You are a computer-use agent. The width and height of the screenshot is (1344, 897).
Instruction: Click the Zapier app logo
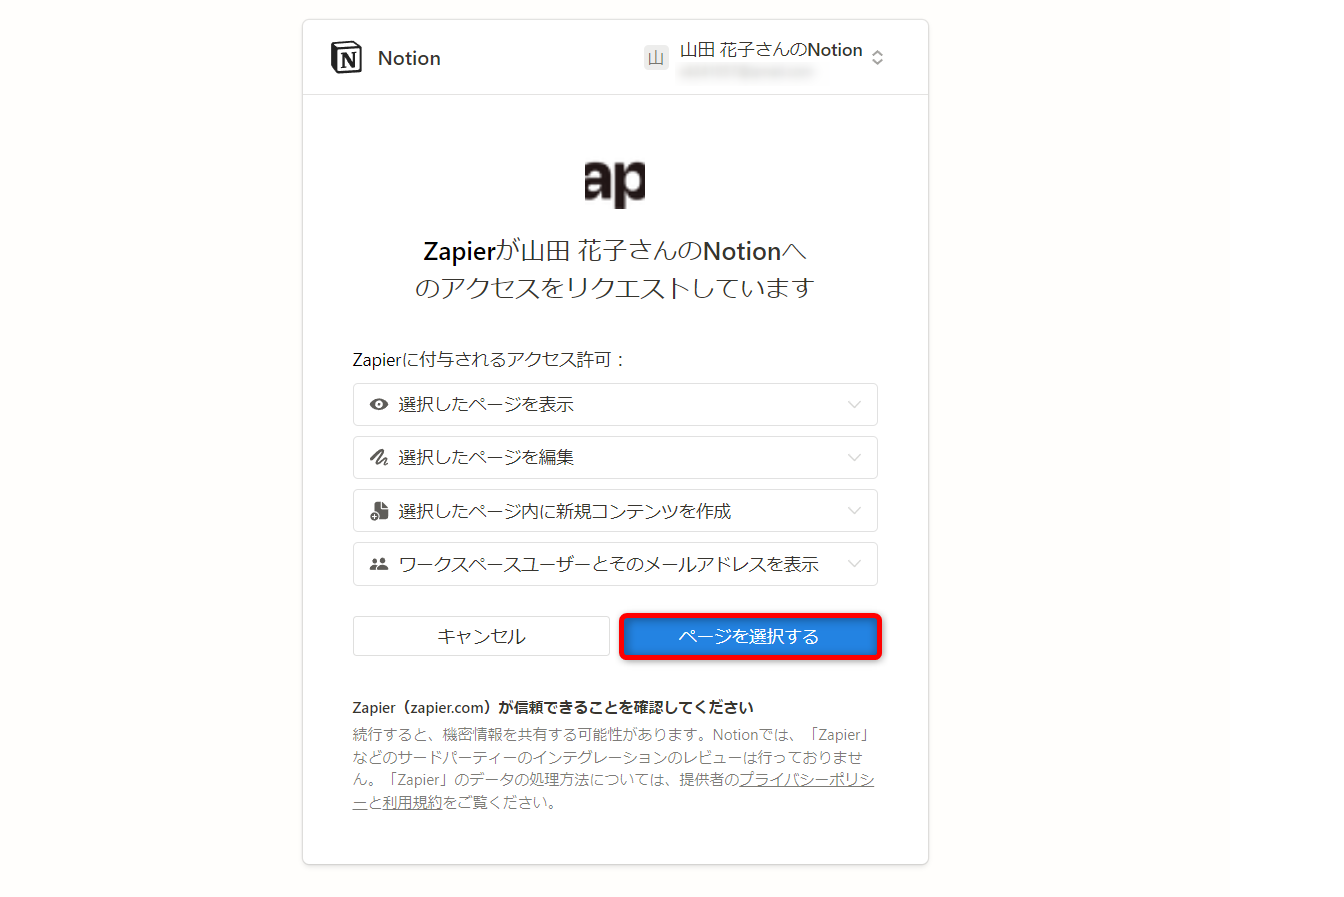point(615,183)
